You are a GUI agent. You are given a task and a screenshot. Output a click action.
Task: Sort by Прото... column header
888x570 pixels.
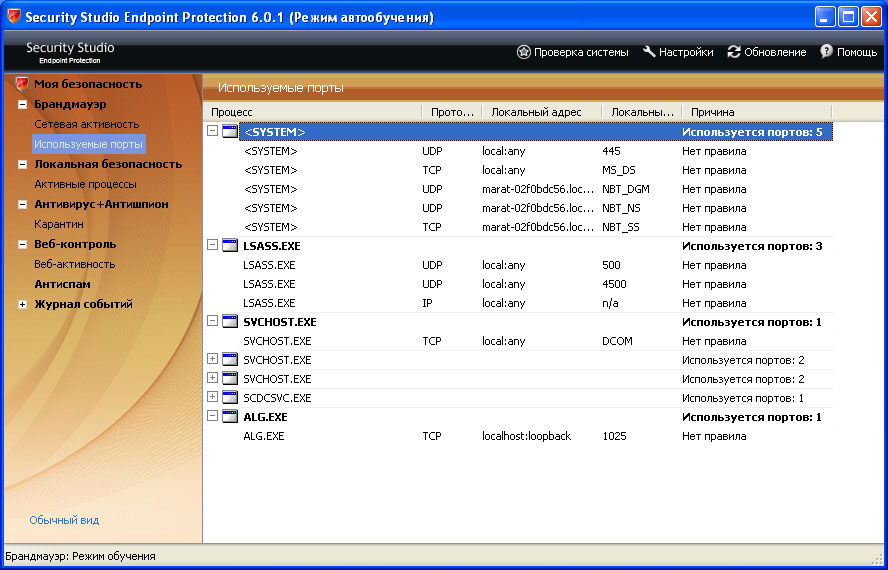[x=452, y=112]
